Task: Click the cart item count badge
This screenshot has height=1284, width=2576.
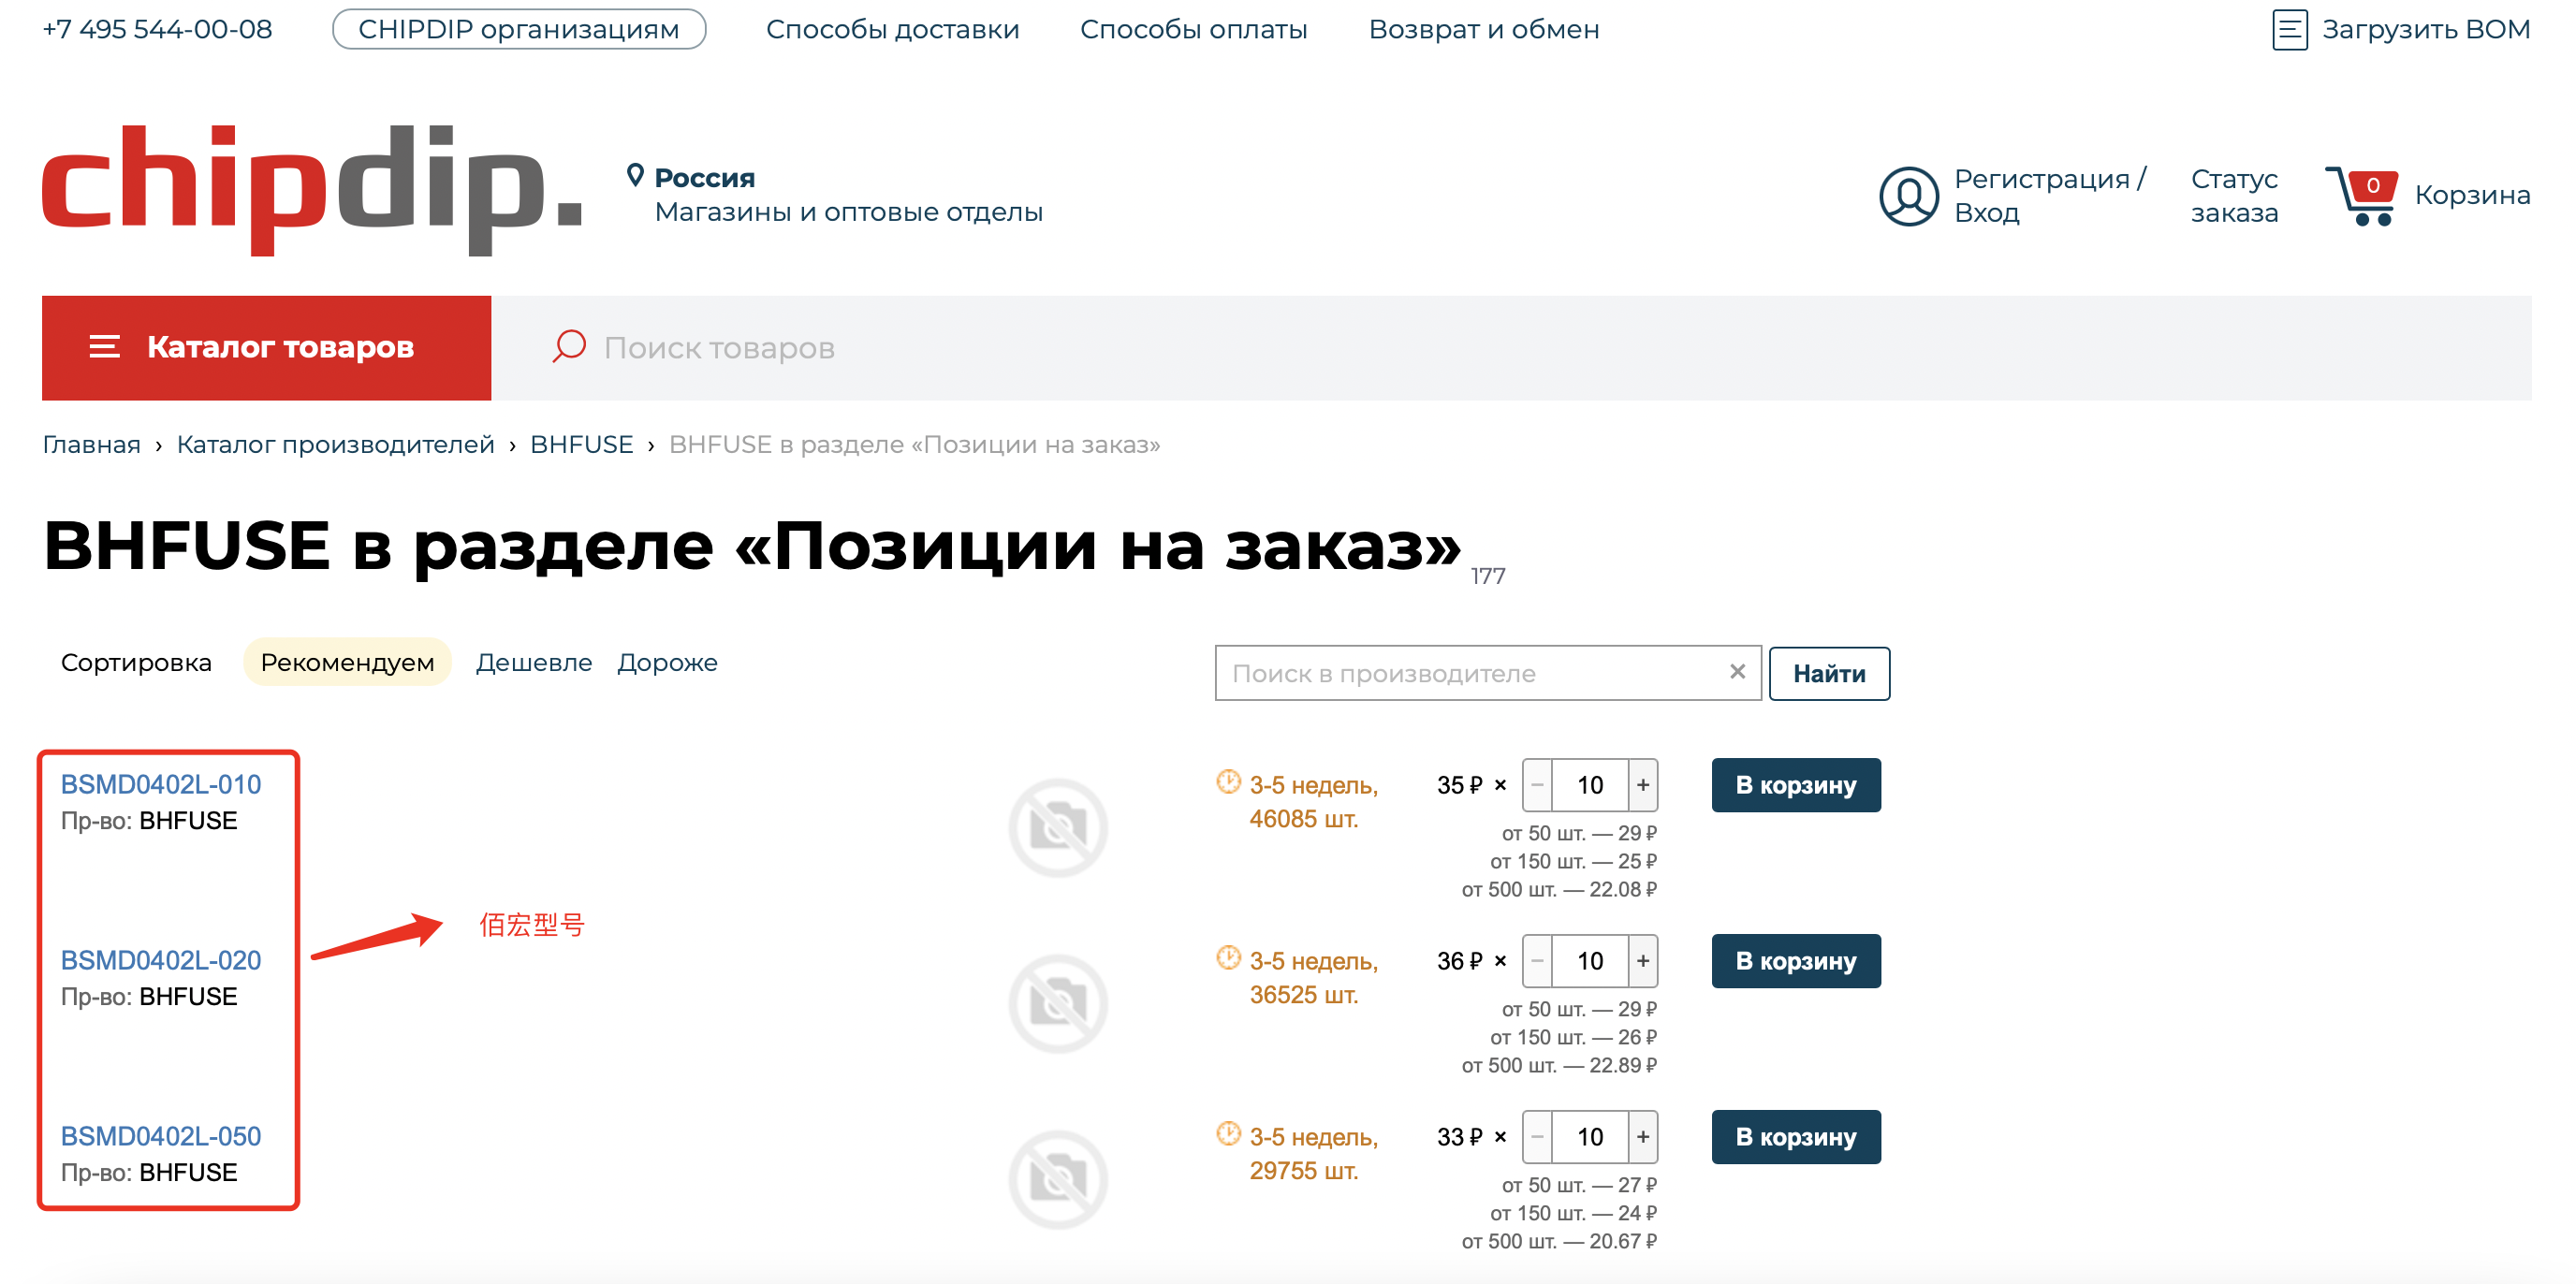Action: click(x=2373, y=185)
